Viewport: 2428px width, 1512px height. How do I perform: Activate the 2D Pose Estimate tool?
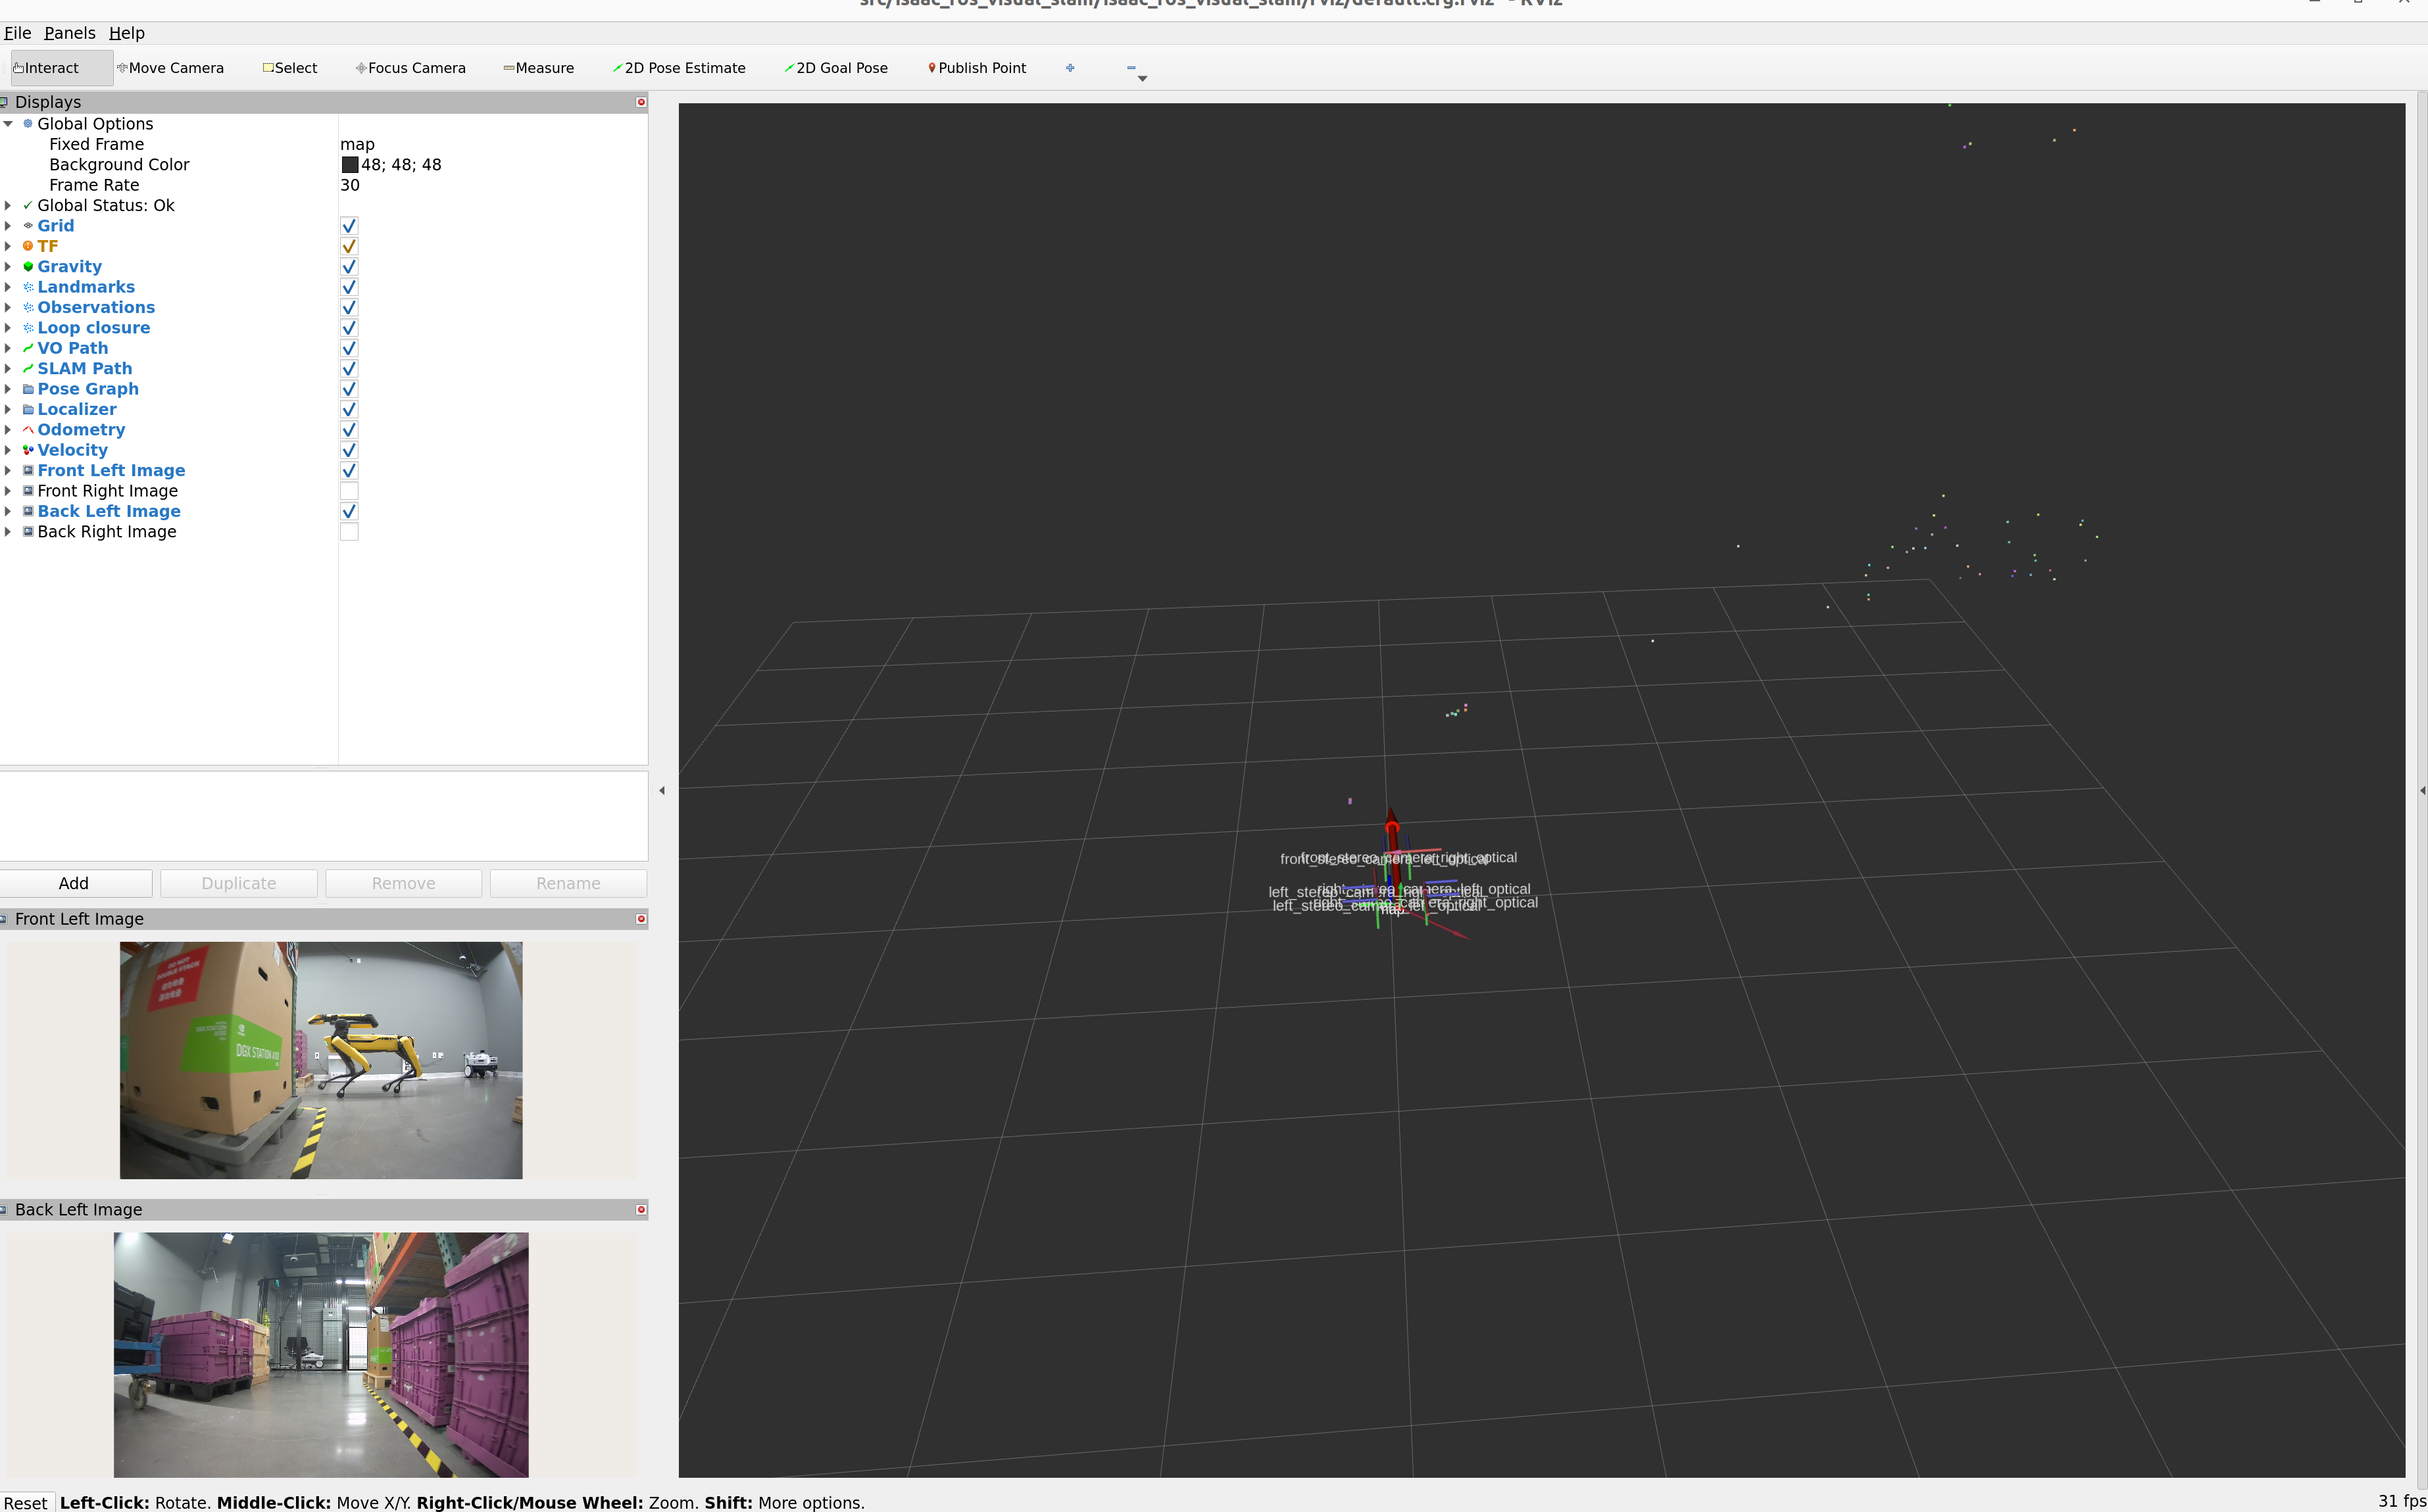[x=679, y=67]
